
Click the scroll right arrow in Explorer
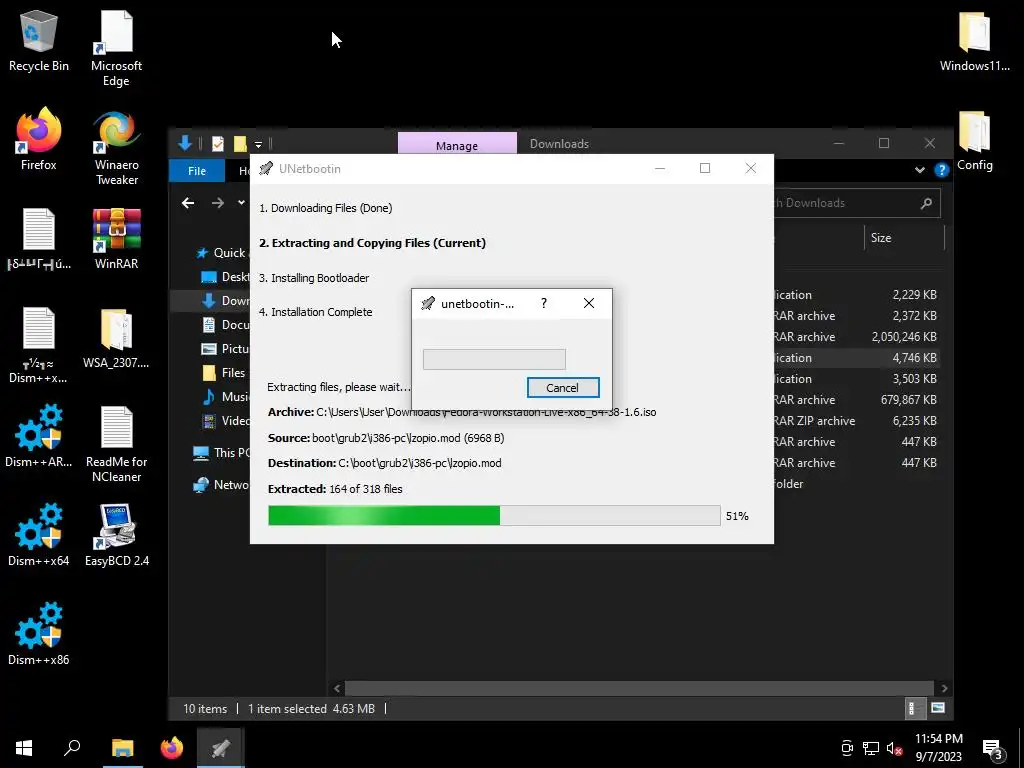point(944,688)
